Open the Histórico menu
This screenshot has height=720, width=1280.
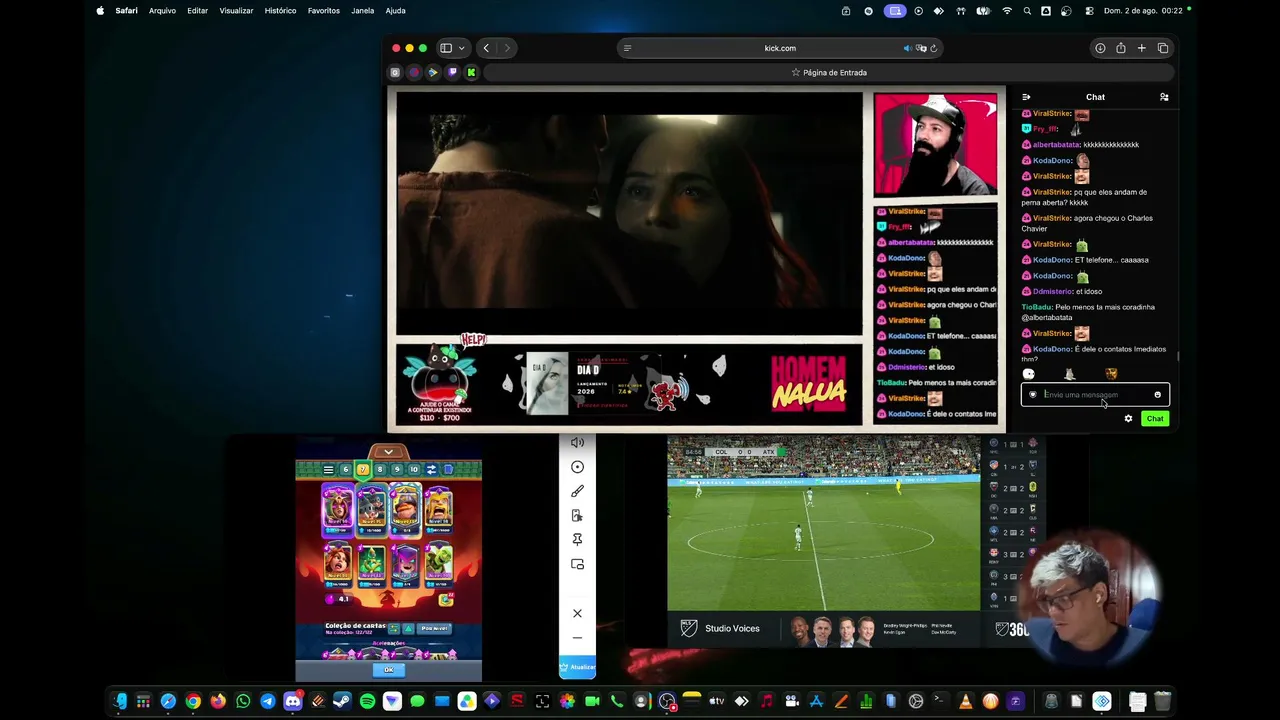tap(280, 11)
